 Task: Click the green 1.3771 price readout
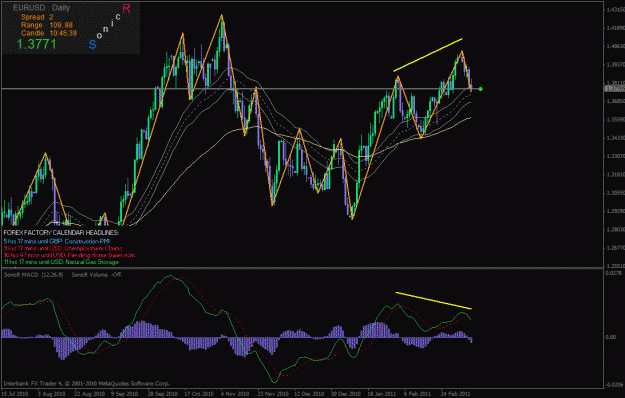click(37, 44)
